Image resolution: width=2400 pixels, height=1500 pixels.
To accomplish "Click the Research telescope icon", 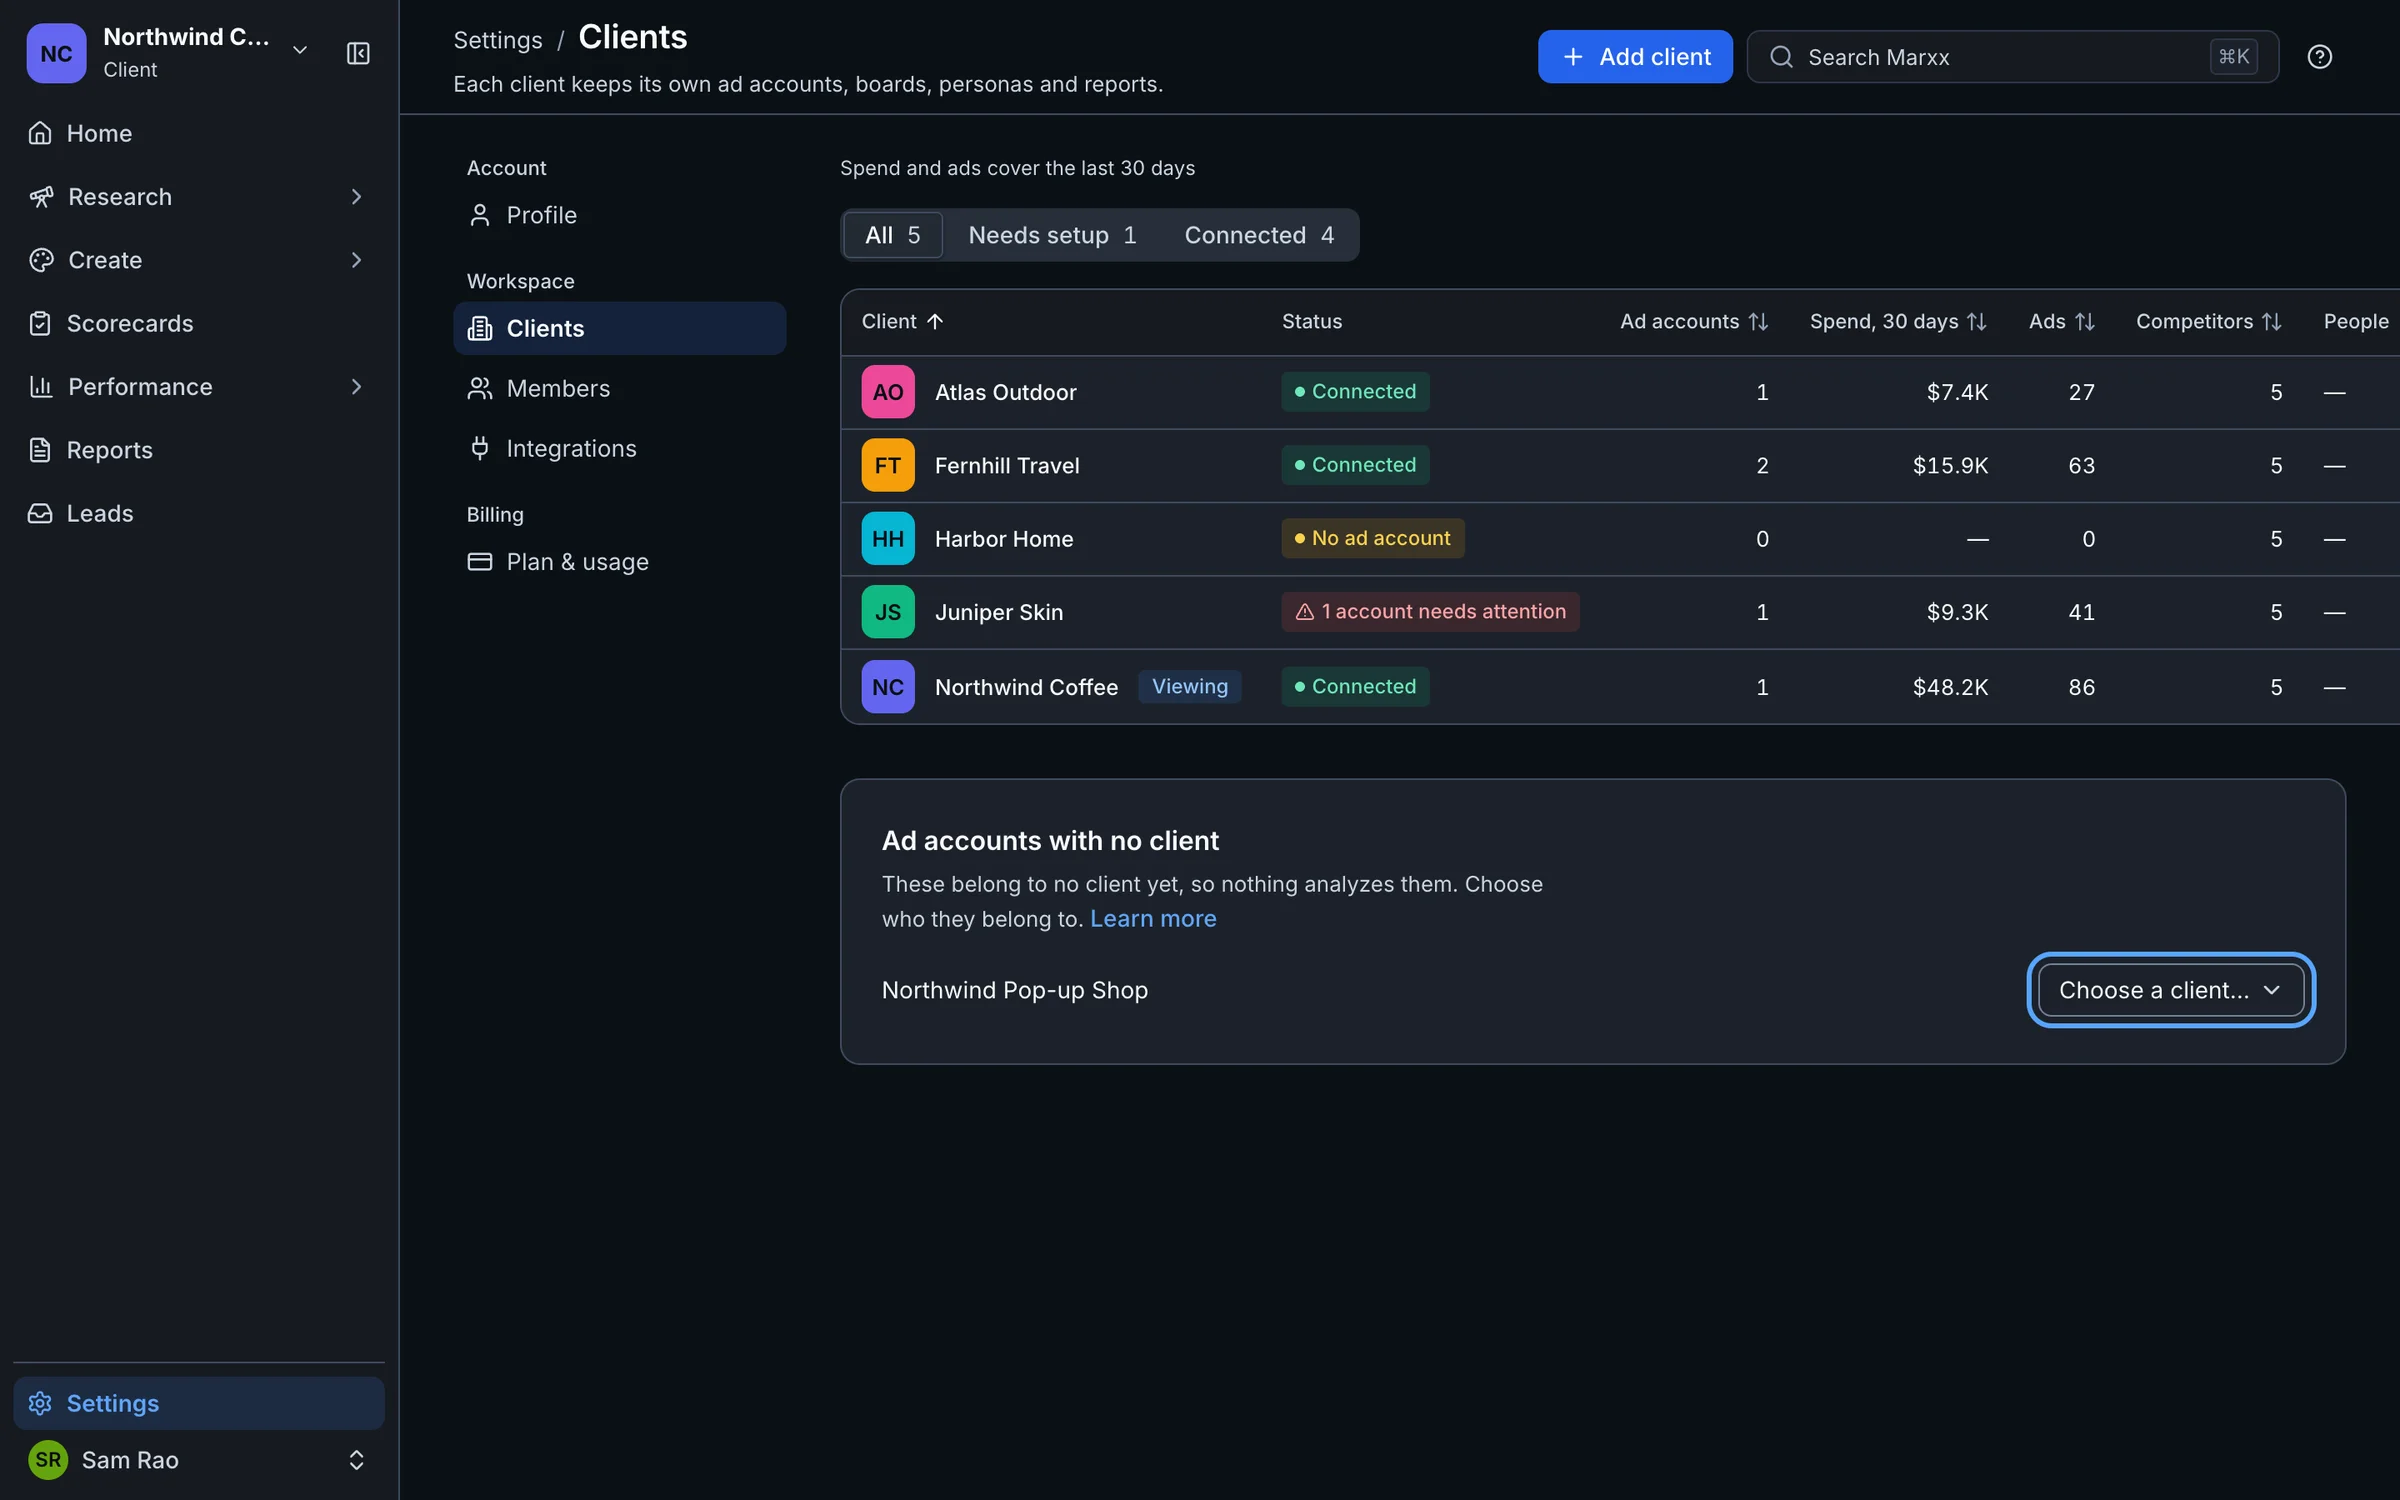I will (40, 196).
